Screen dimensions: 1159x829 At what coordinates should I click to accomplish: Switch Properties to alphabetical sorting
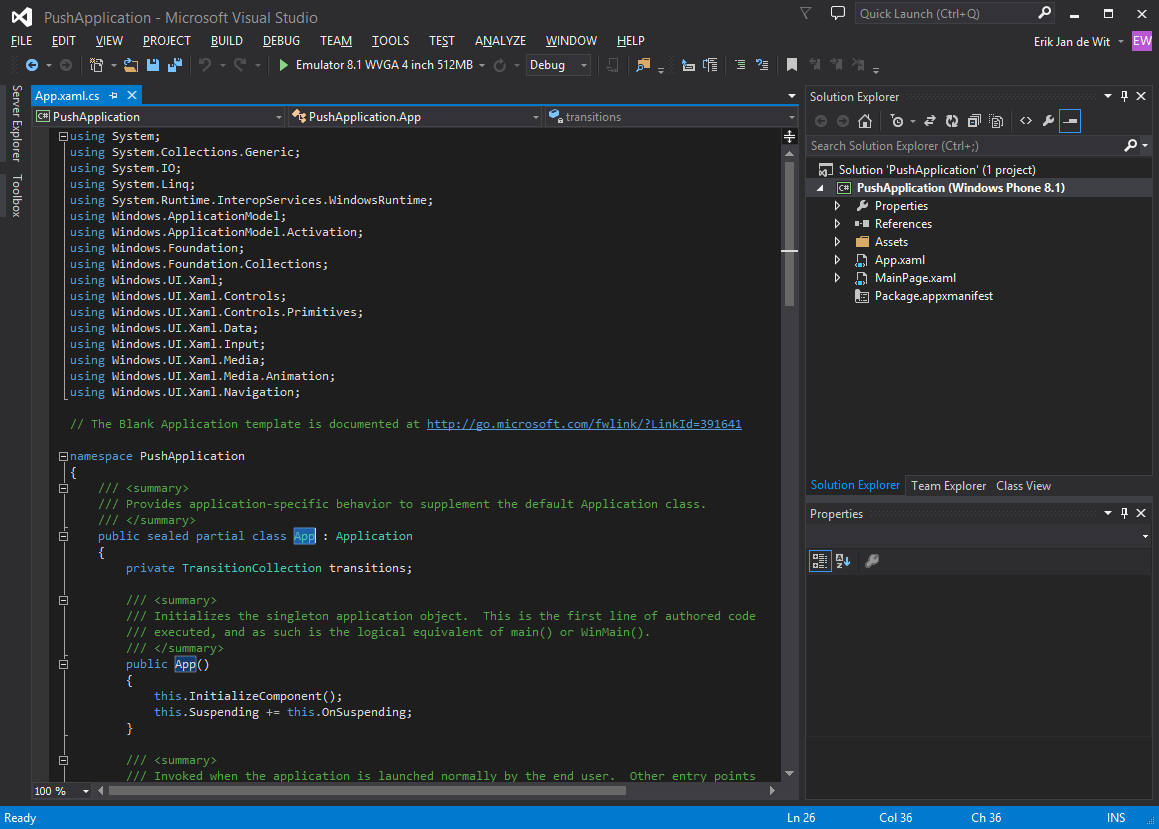(x=842, y=561)
